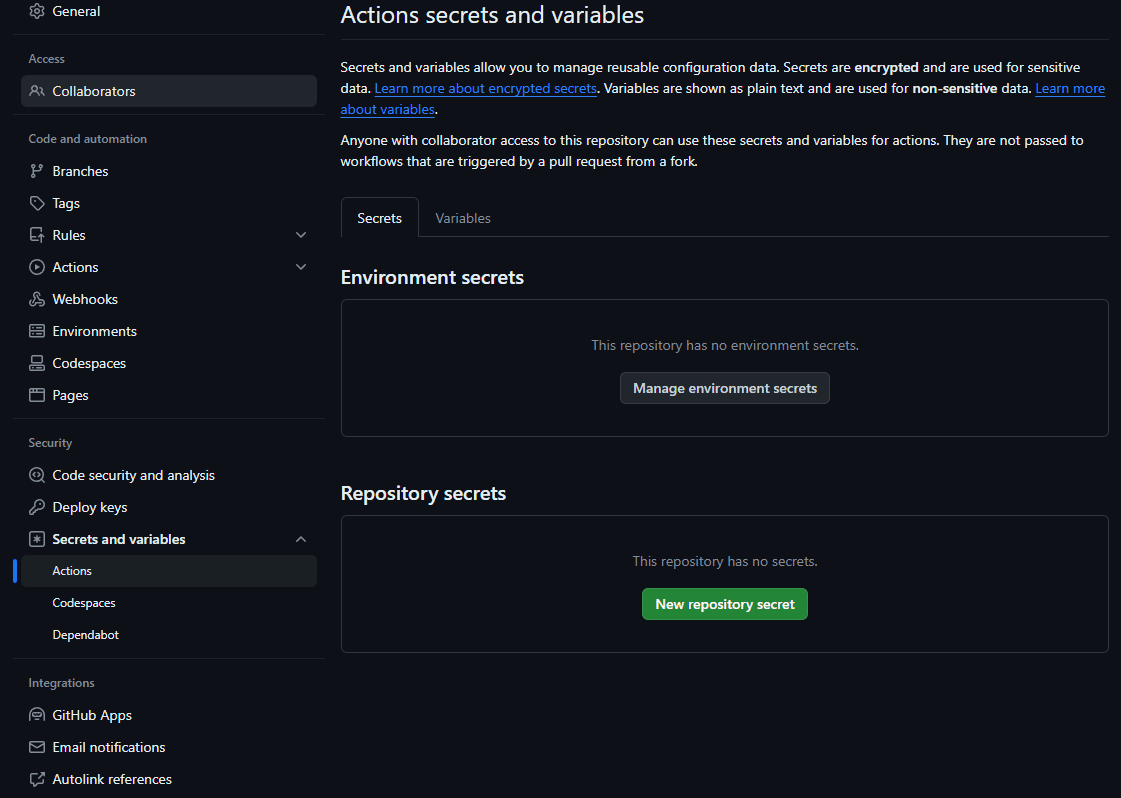
Task: Click the Code security shield-search icon
Action: pyautogui.click(x=36, y=476)
